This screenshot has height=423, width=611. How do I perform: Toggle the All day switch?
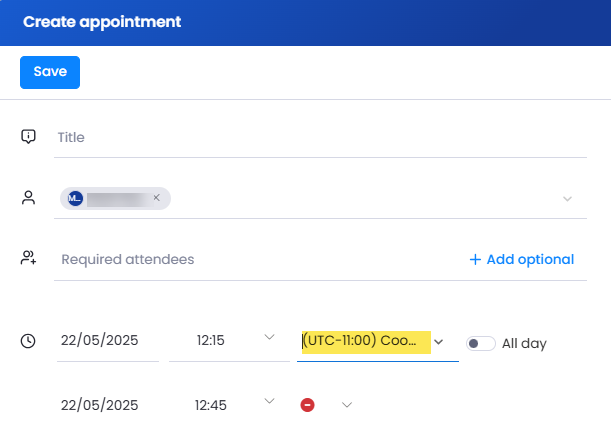[480, 344]
